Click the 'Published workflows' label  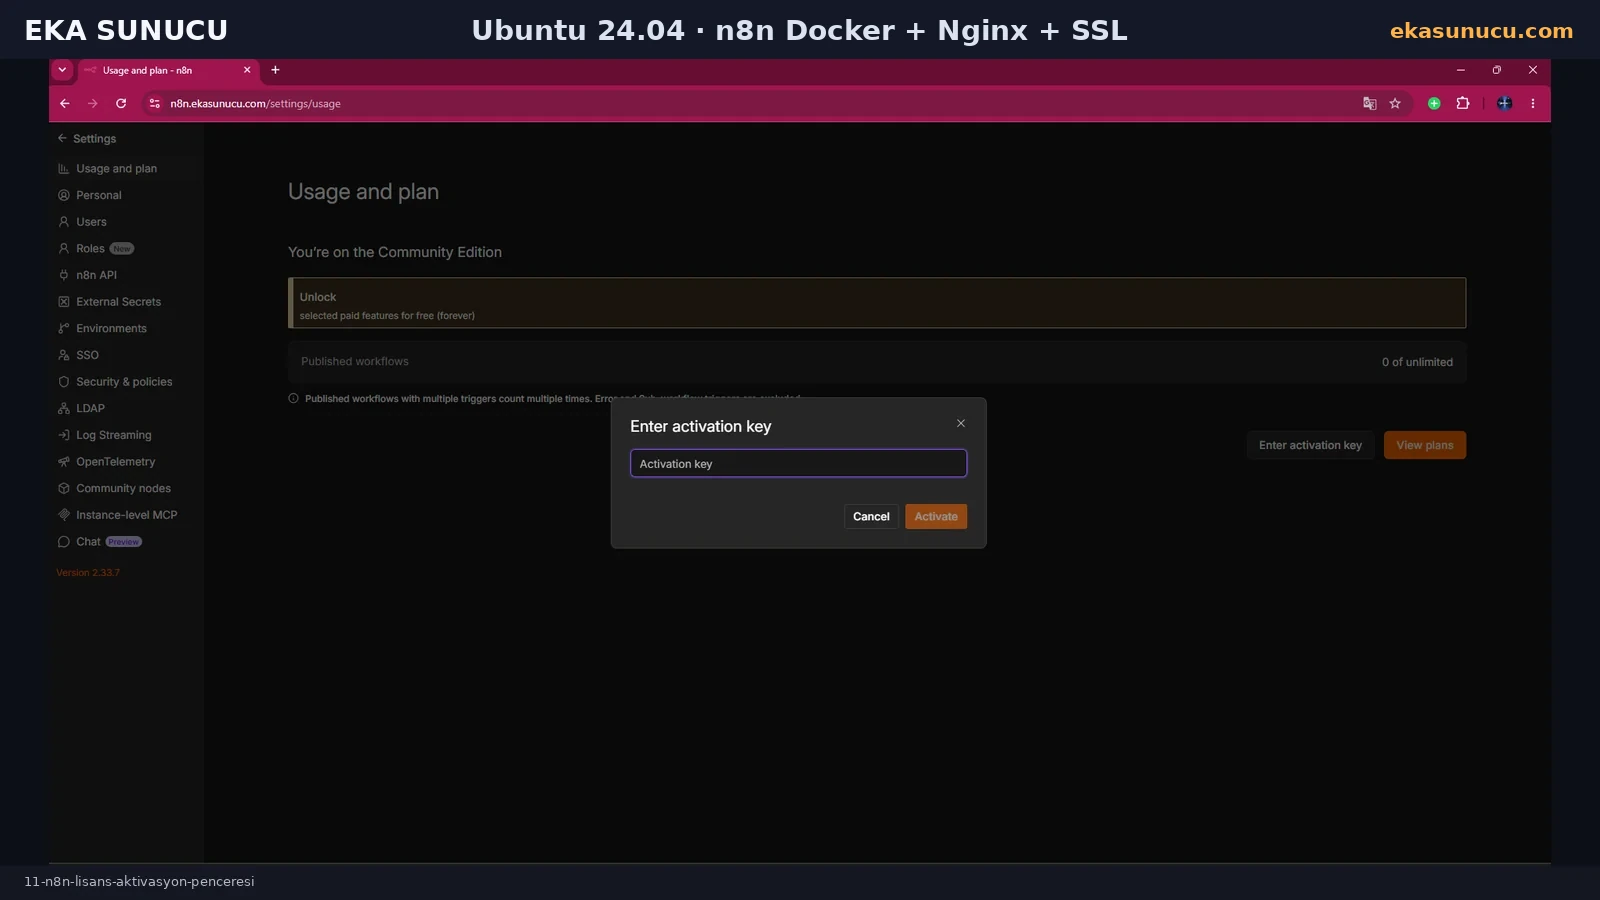click(x=355, y=362)
